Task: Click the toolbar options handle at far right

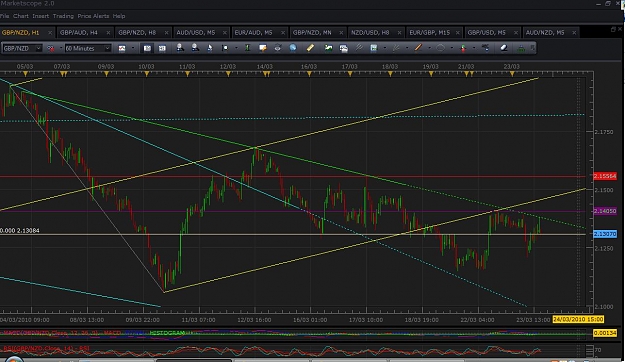Action: point(533,48)
